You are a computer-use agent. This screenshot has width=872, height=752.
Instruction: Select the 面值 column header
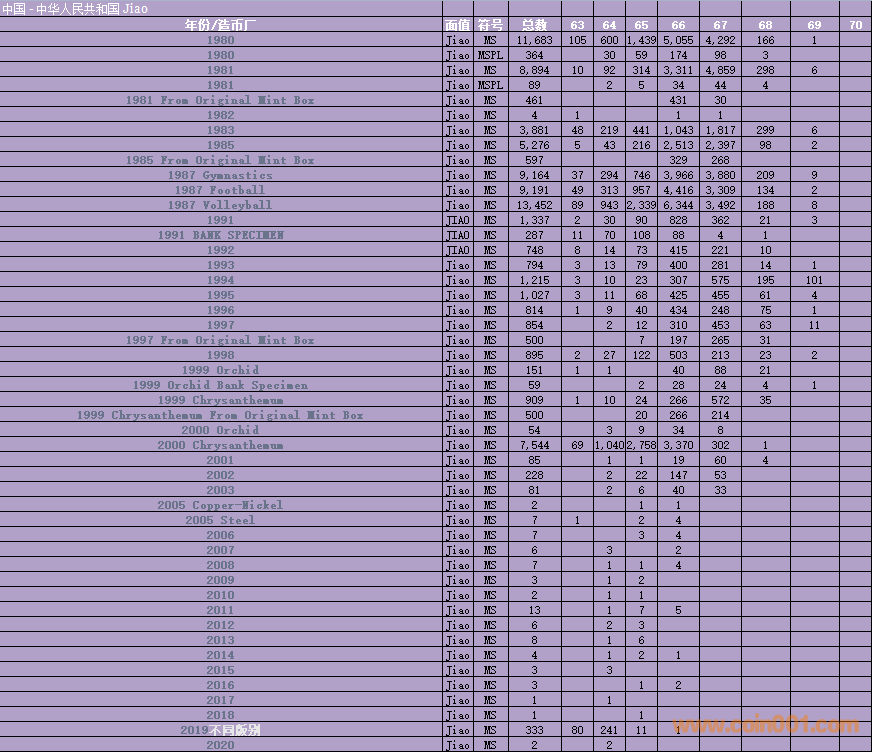[457, 24]
